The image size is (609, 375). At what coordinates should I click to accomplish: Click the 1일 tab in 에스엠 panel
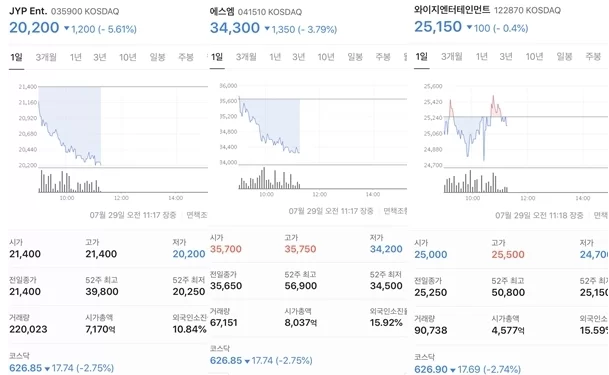217,57
